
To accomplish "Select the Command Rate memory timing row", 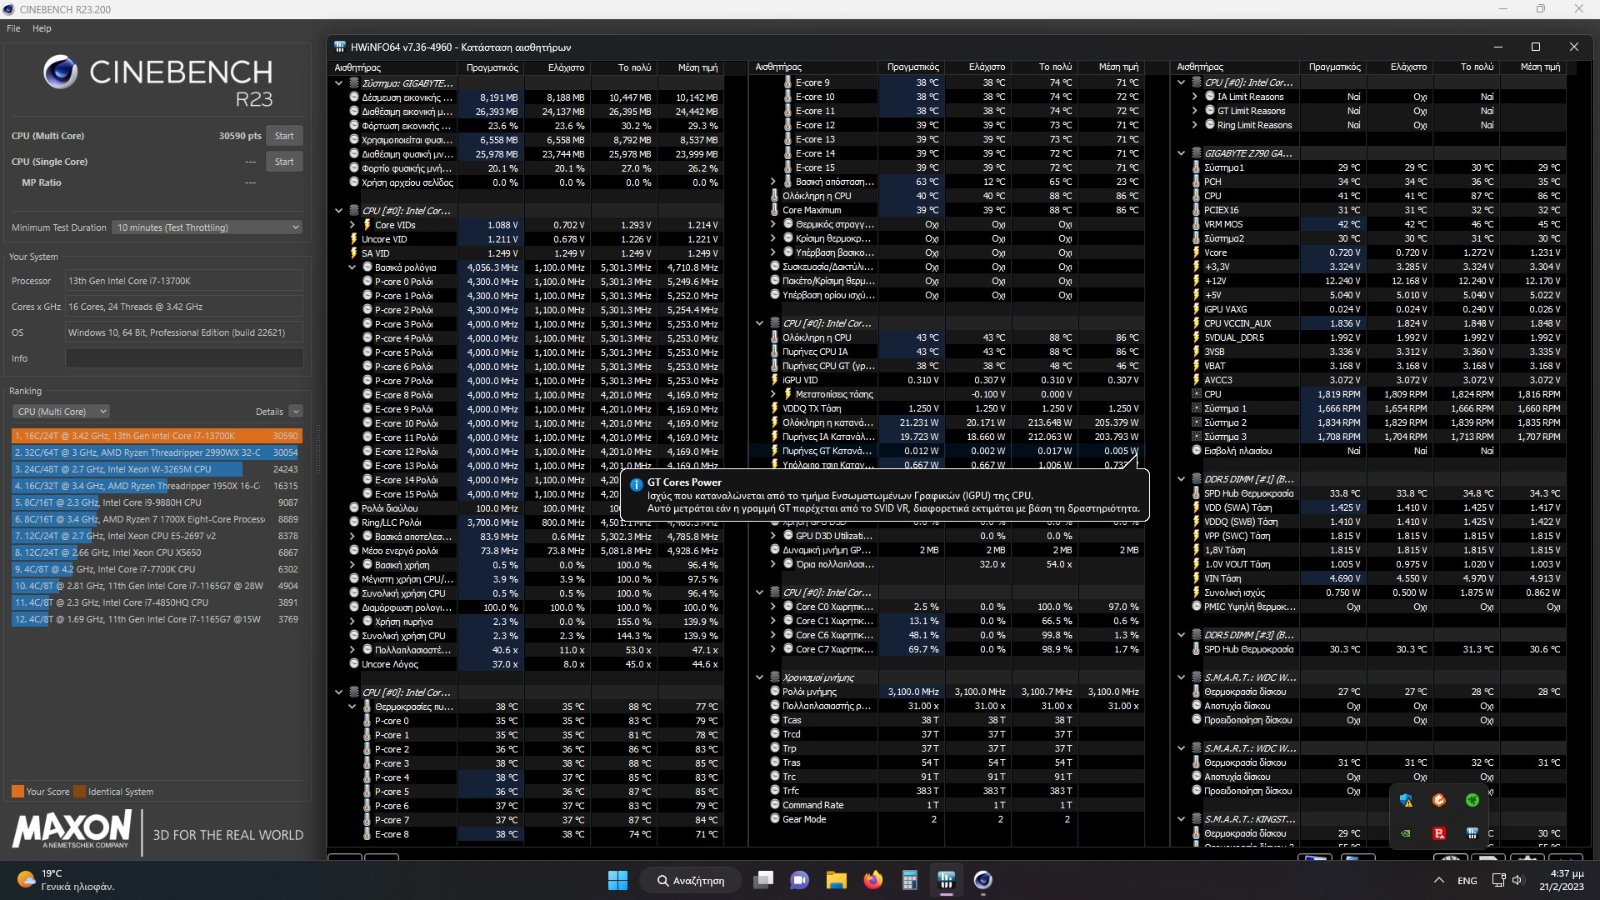I will pyautogui.click(x=948, y=805).
